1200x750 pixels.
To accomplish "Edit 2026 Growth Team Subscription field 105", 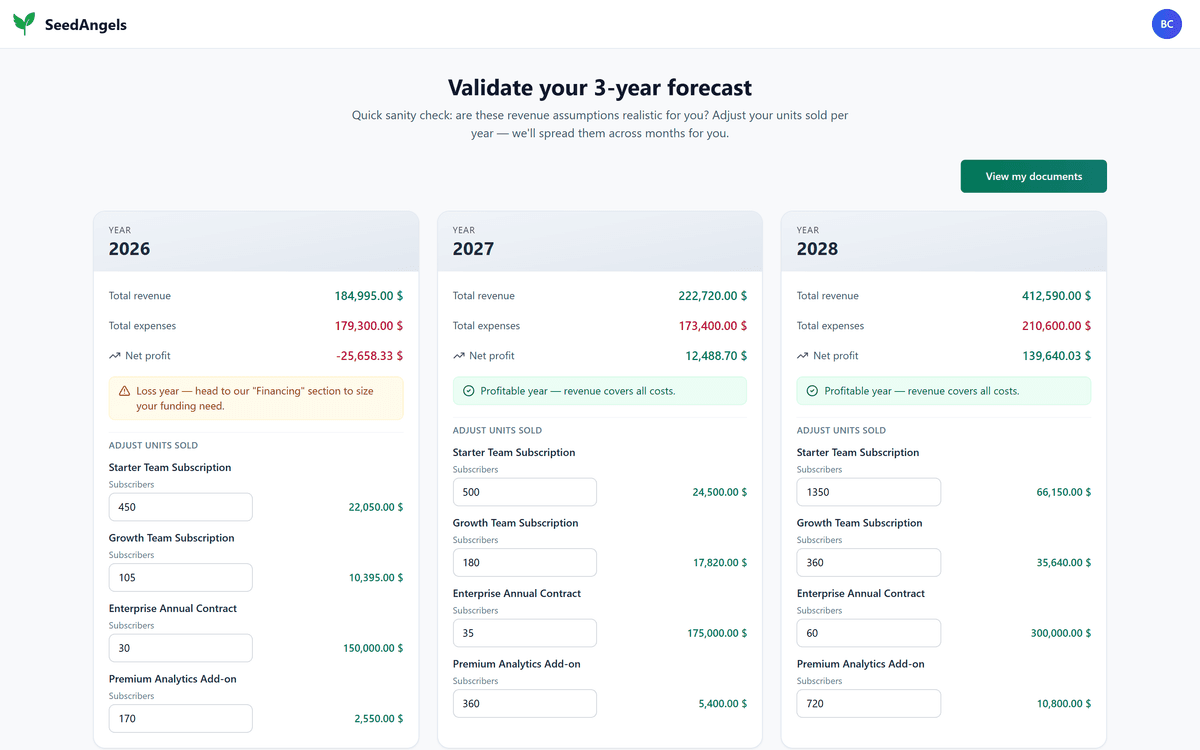I will (x=181, y=577).
